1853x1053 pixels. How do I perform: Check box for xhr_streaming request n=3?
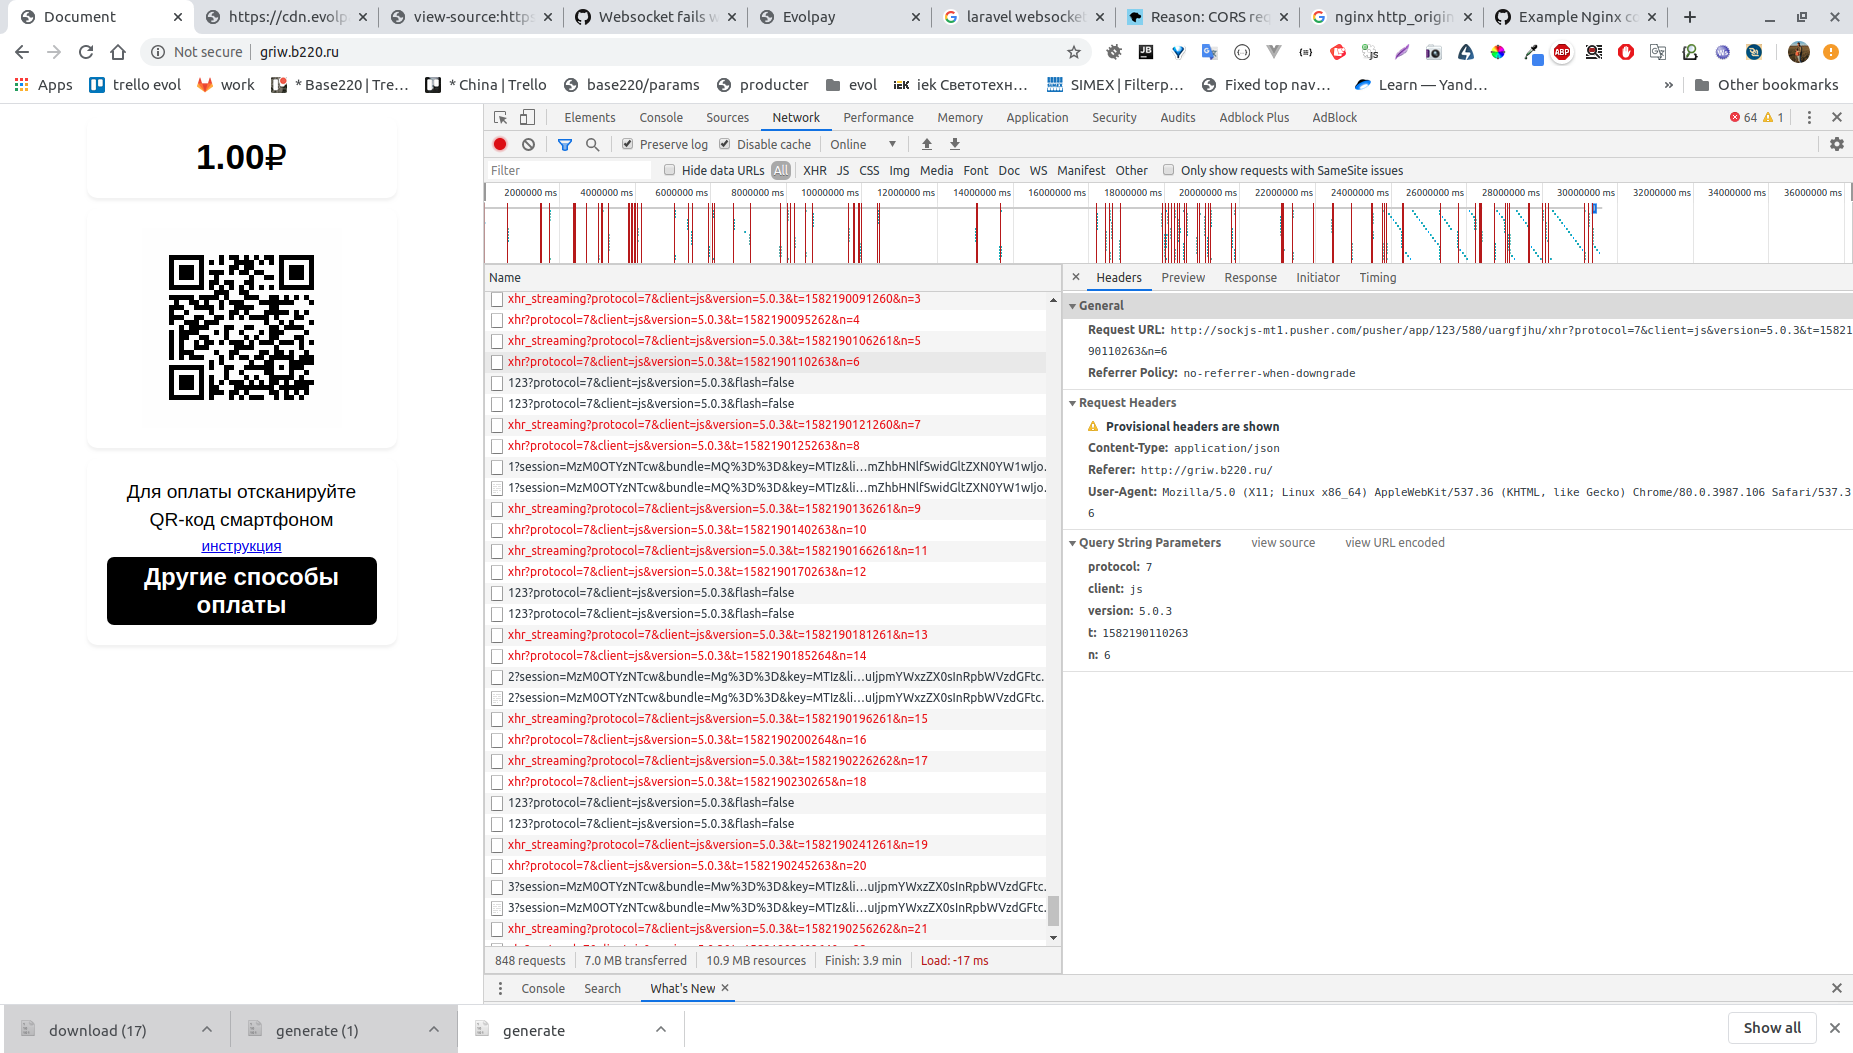497,299
